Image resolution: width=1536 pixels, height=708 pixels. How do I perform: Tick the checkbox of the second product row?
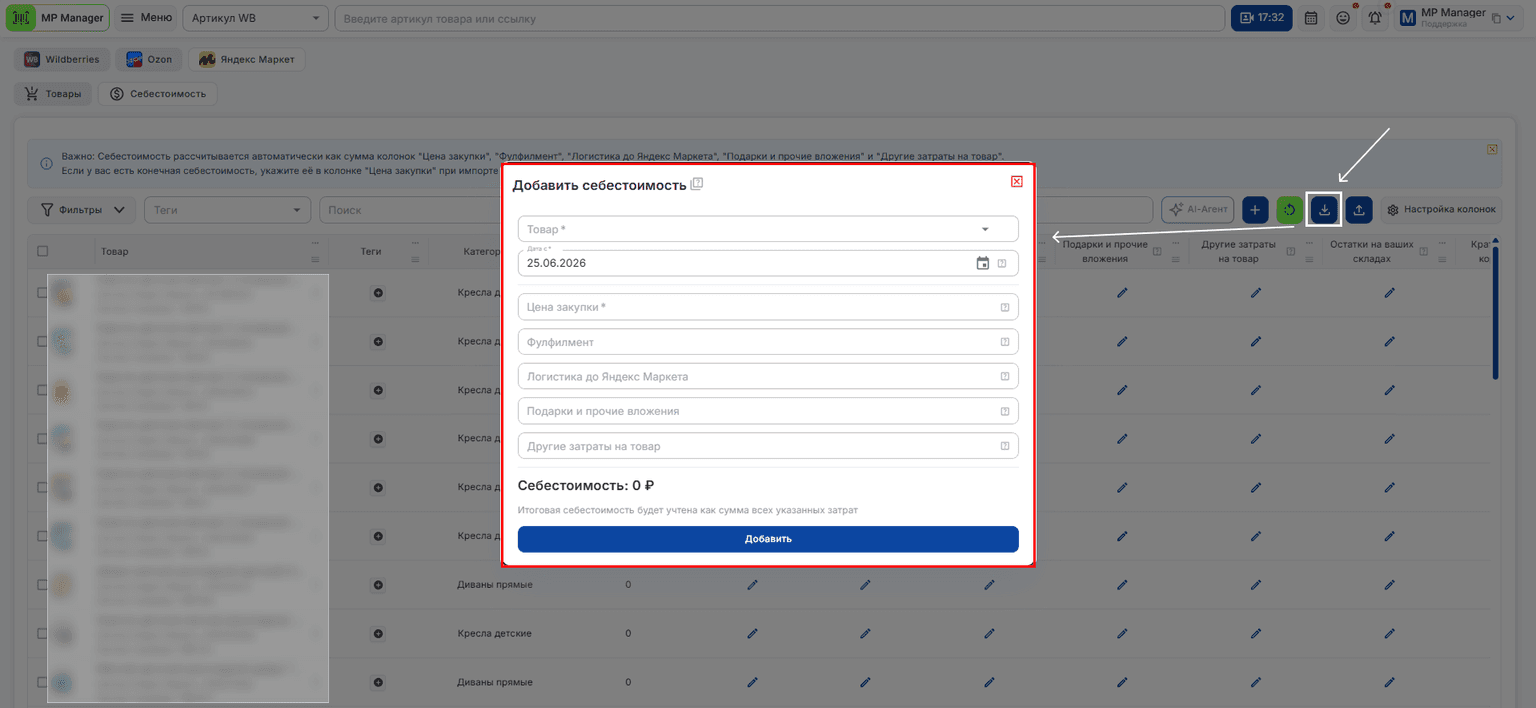coord(42,341)
